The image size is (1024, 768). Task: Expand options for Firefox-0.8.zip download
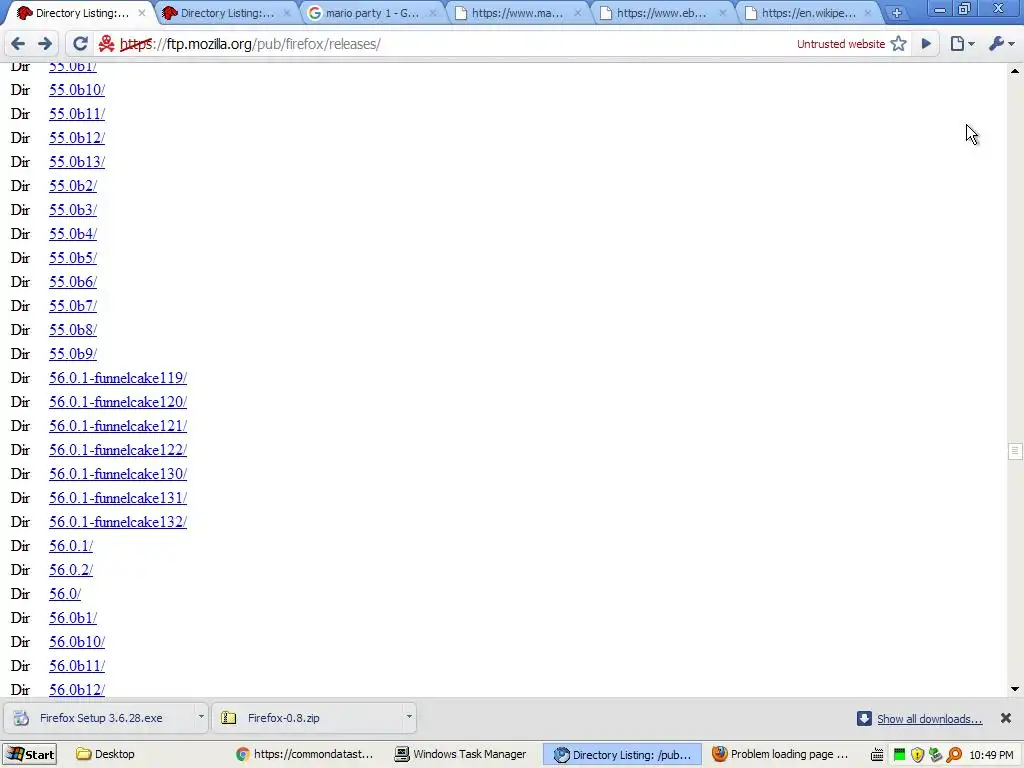pos(409,717)
